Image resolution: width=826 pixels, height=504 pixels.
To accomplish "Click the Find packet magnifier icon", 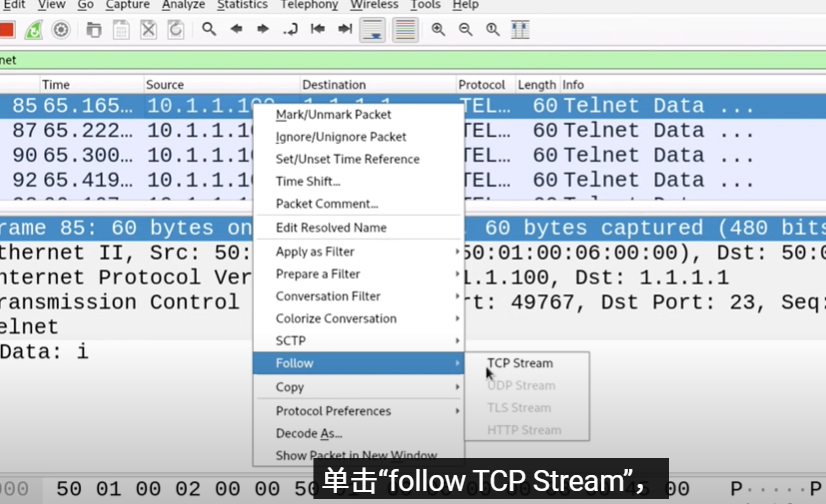I will [209, 29].
